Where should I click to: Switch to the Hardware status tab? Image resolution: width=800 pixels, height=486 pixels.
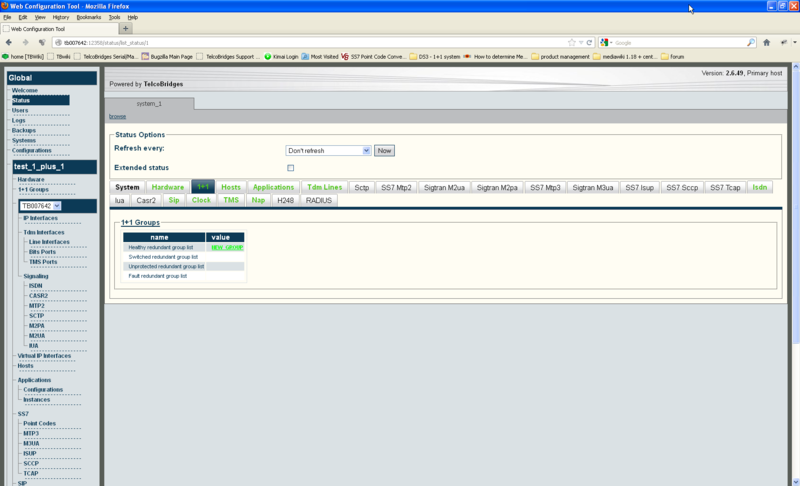pyautogui.click(x=167, y=187)
